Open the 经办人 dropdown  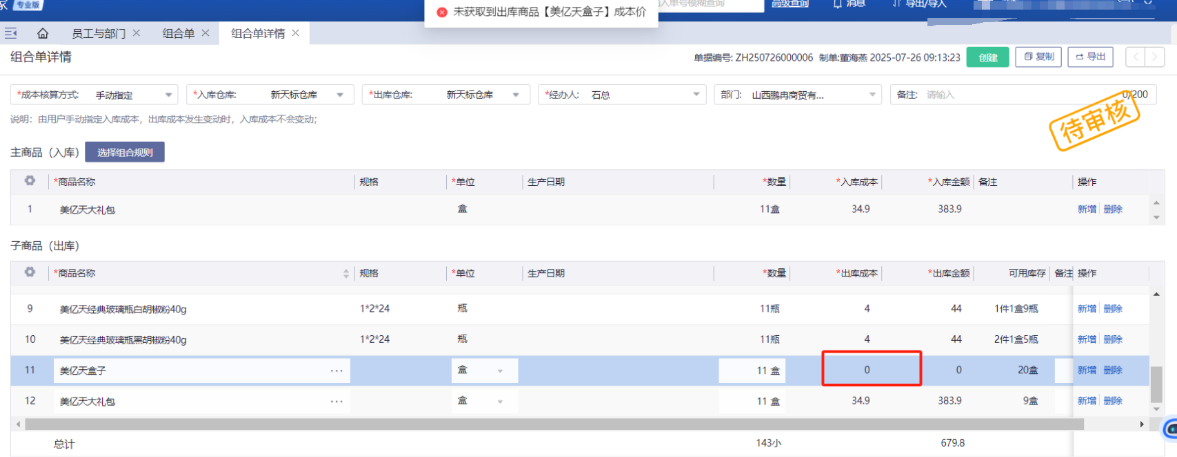[x=696, y=95]
